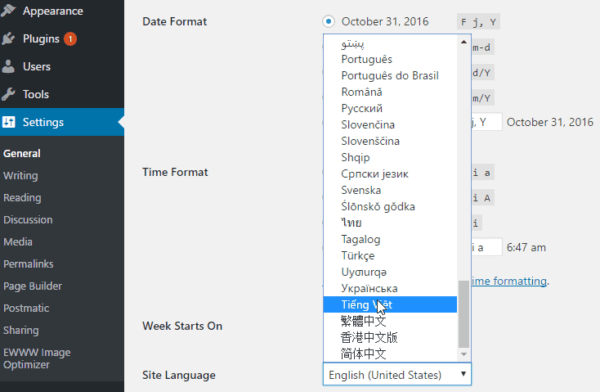Choose Uyƣurqə from language list

coord(390,272)
